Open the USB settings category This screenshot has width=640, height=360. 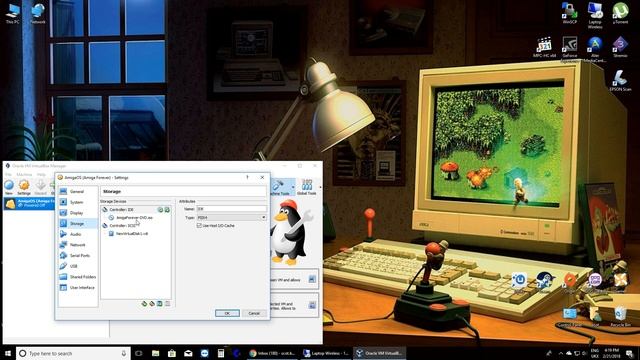tap(77, 266)
